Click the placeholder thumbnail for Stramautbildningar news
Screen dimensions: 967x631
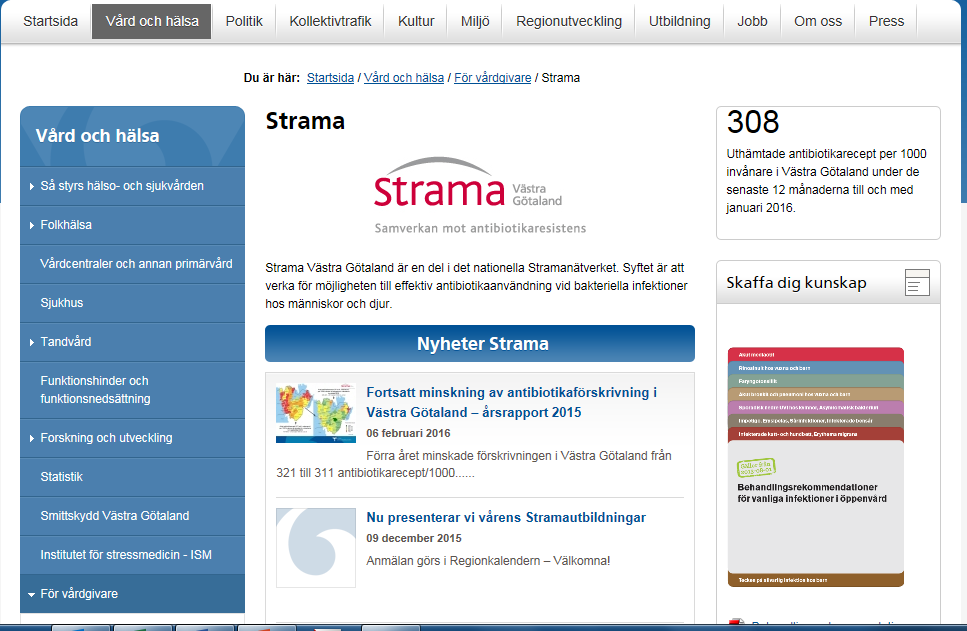(316, 548)
